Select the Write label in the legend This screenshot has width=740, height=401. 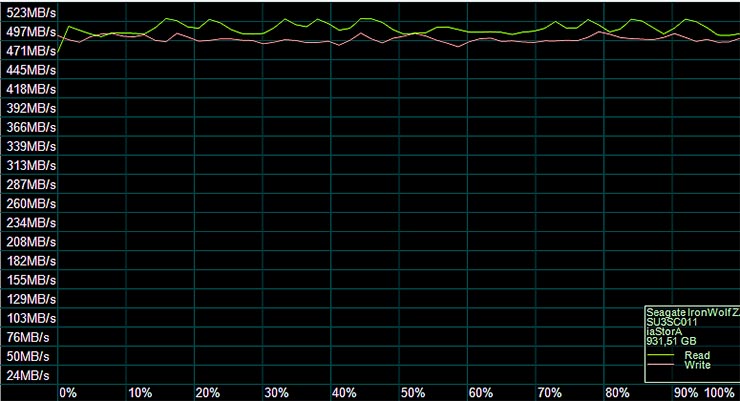pos(697,366)
